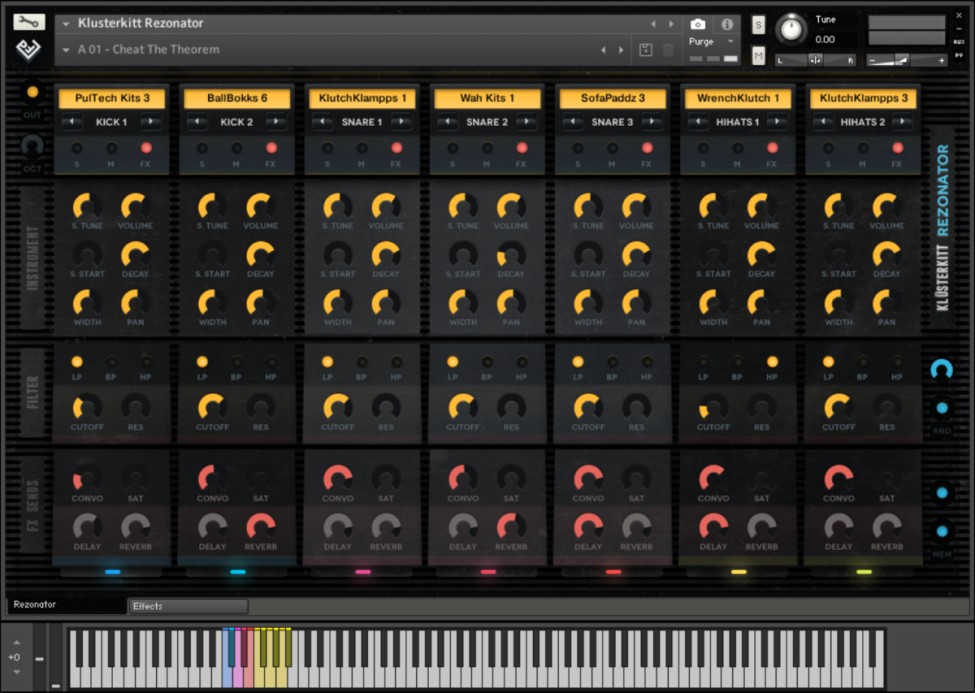Screen dimensions: 975x693
Task: Open the wrench instrument options icon
Action: coord(29,22)
